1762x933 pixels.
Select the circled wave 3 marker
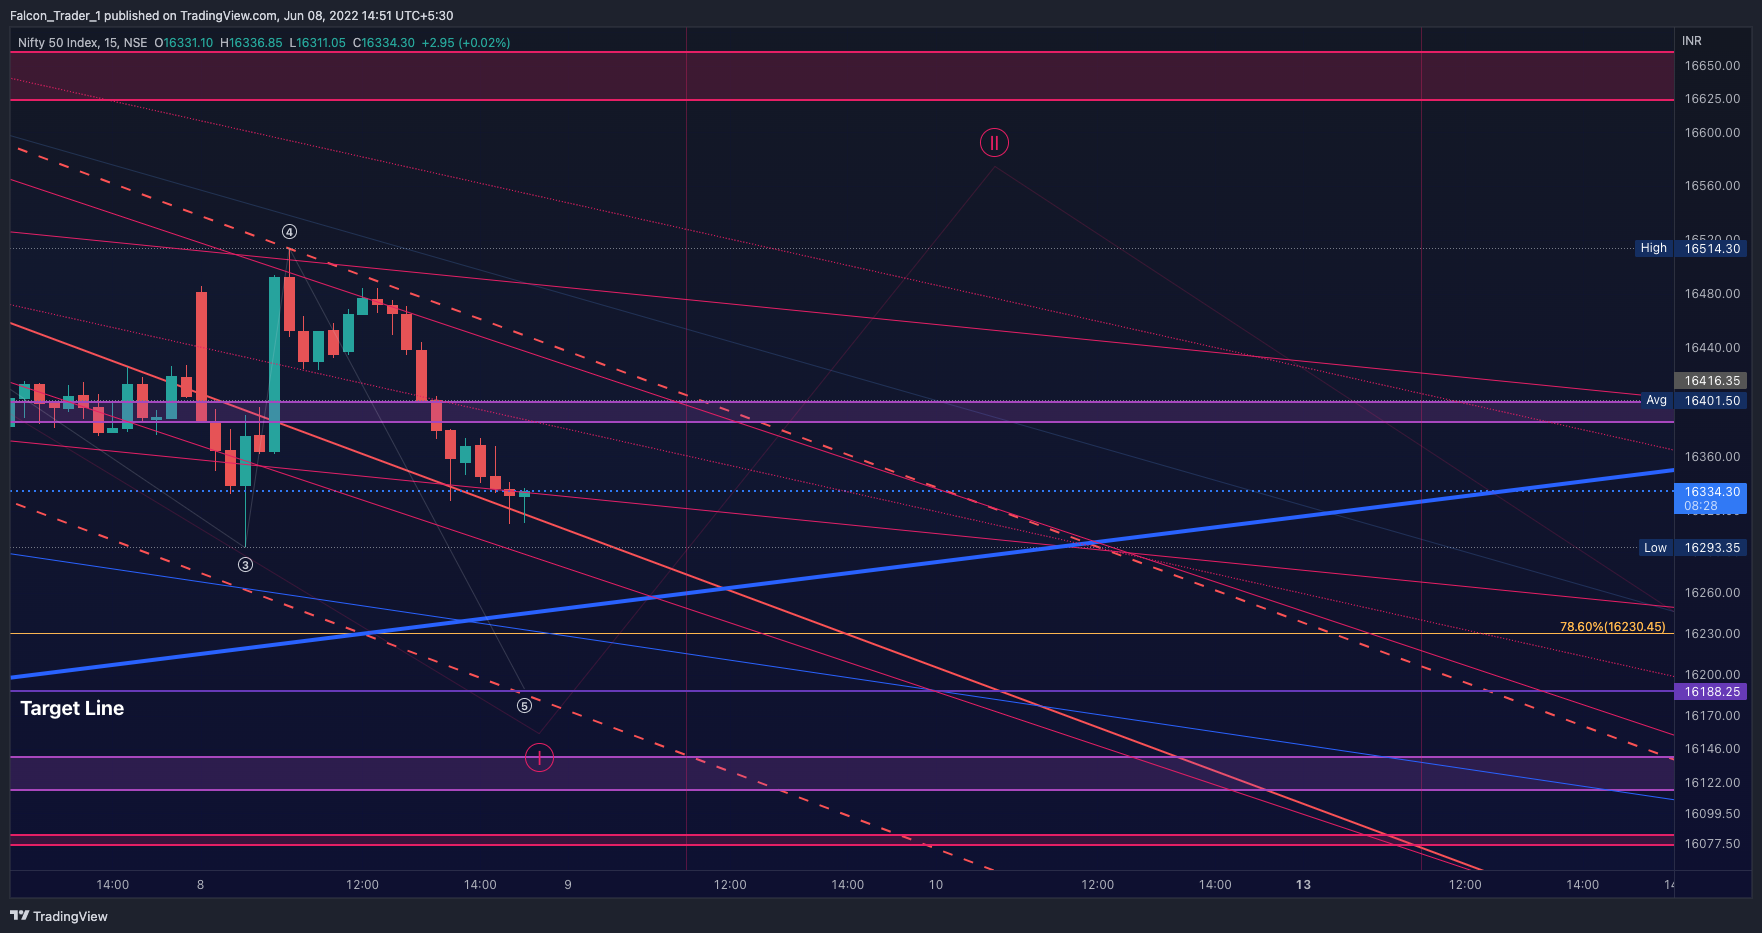pyautogui.click(x=245, y=565)
